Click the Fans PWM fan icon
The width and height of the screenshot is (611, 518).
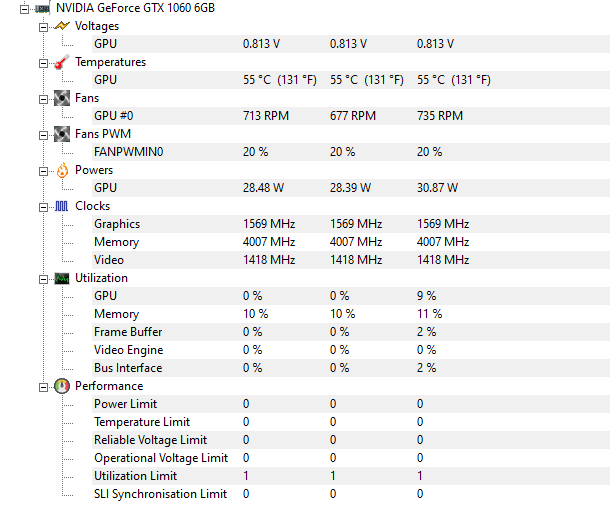coord(62,134)
